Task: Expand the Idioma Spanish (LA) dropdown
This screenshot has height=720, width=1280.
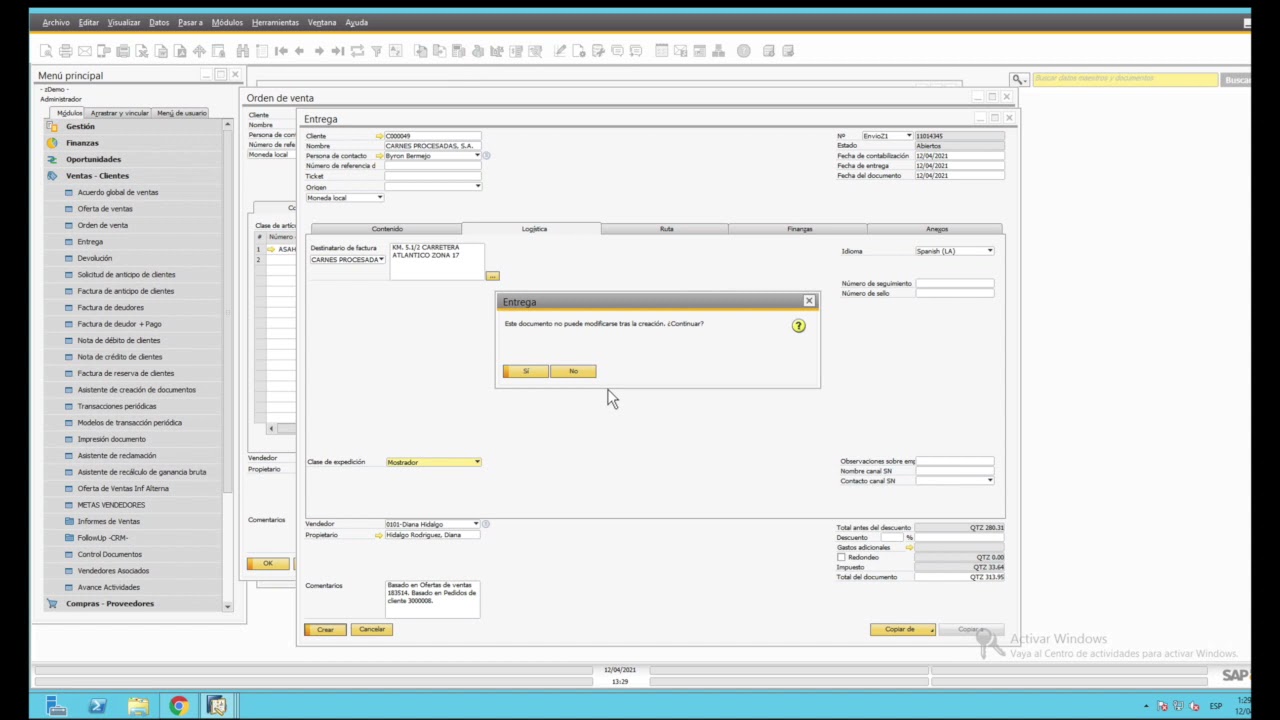Action: pyautogui.click(x=990, y=251)
